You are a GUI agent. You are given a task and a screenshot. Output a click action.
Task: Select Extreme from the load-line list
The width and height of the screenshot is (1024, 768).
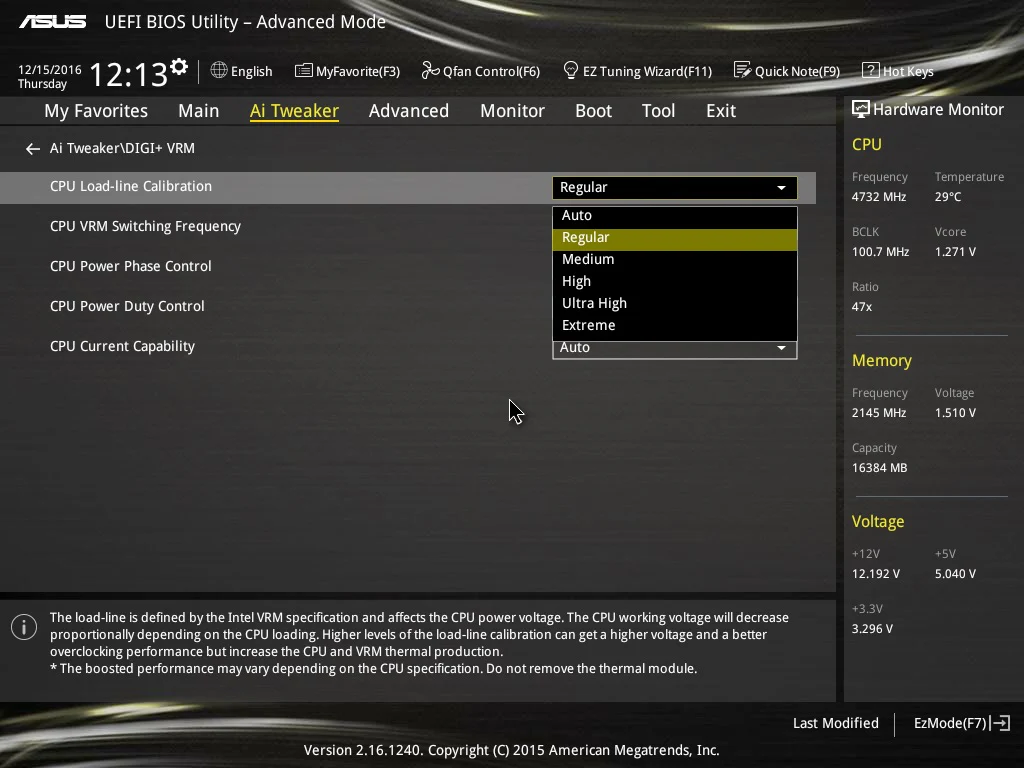pos(675,325)
